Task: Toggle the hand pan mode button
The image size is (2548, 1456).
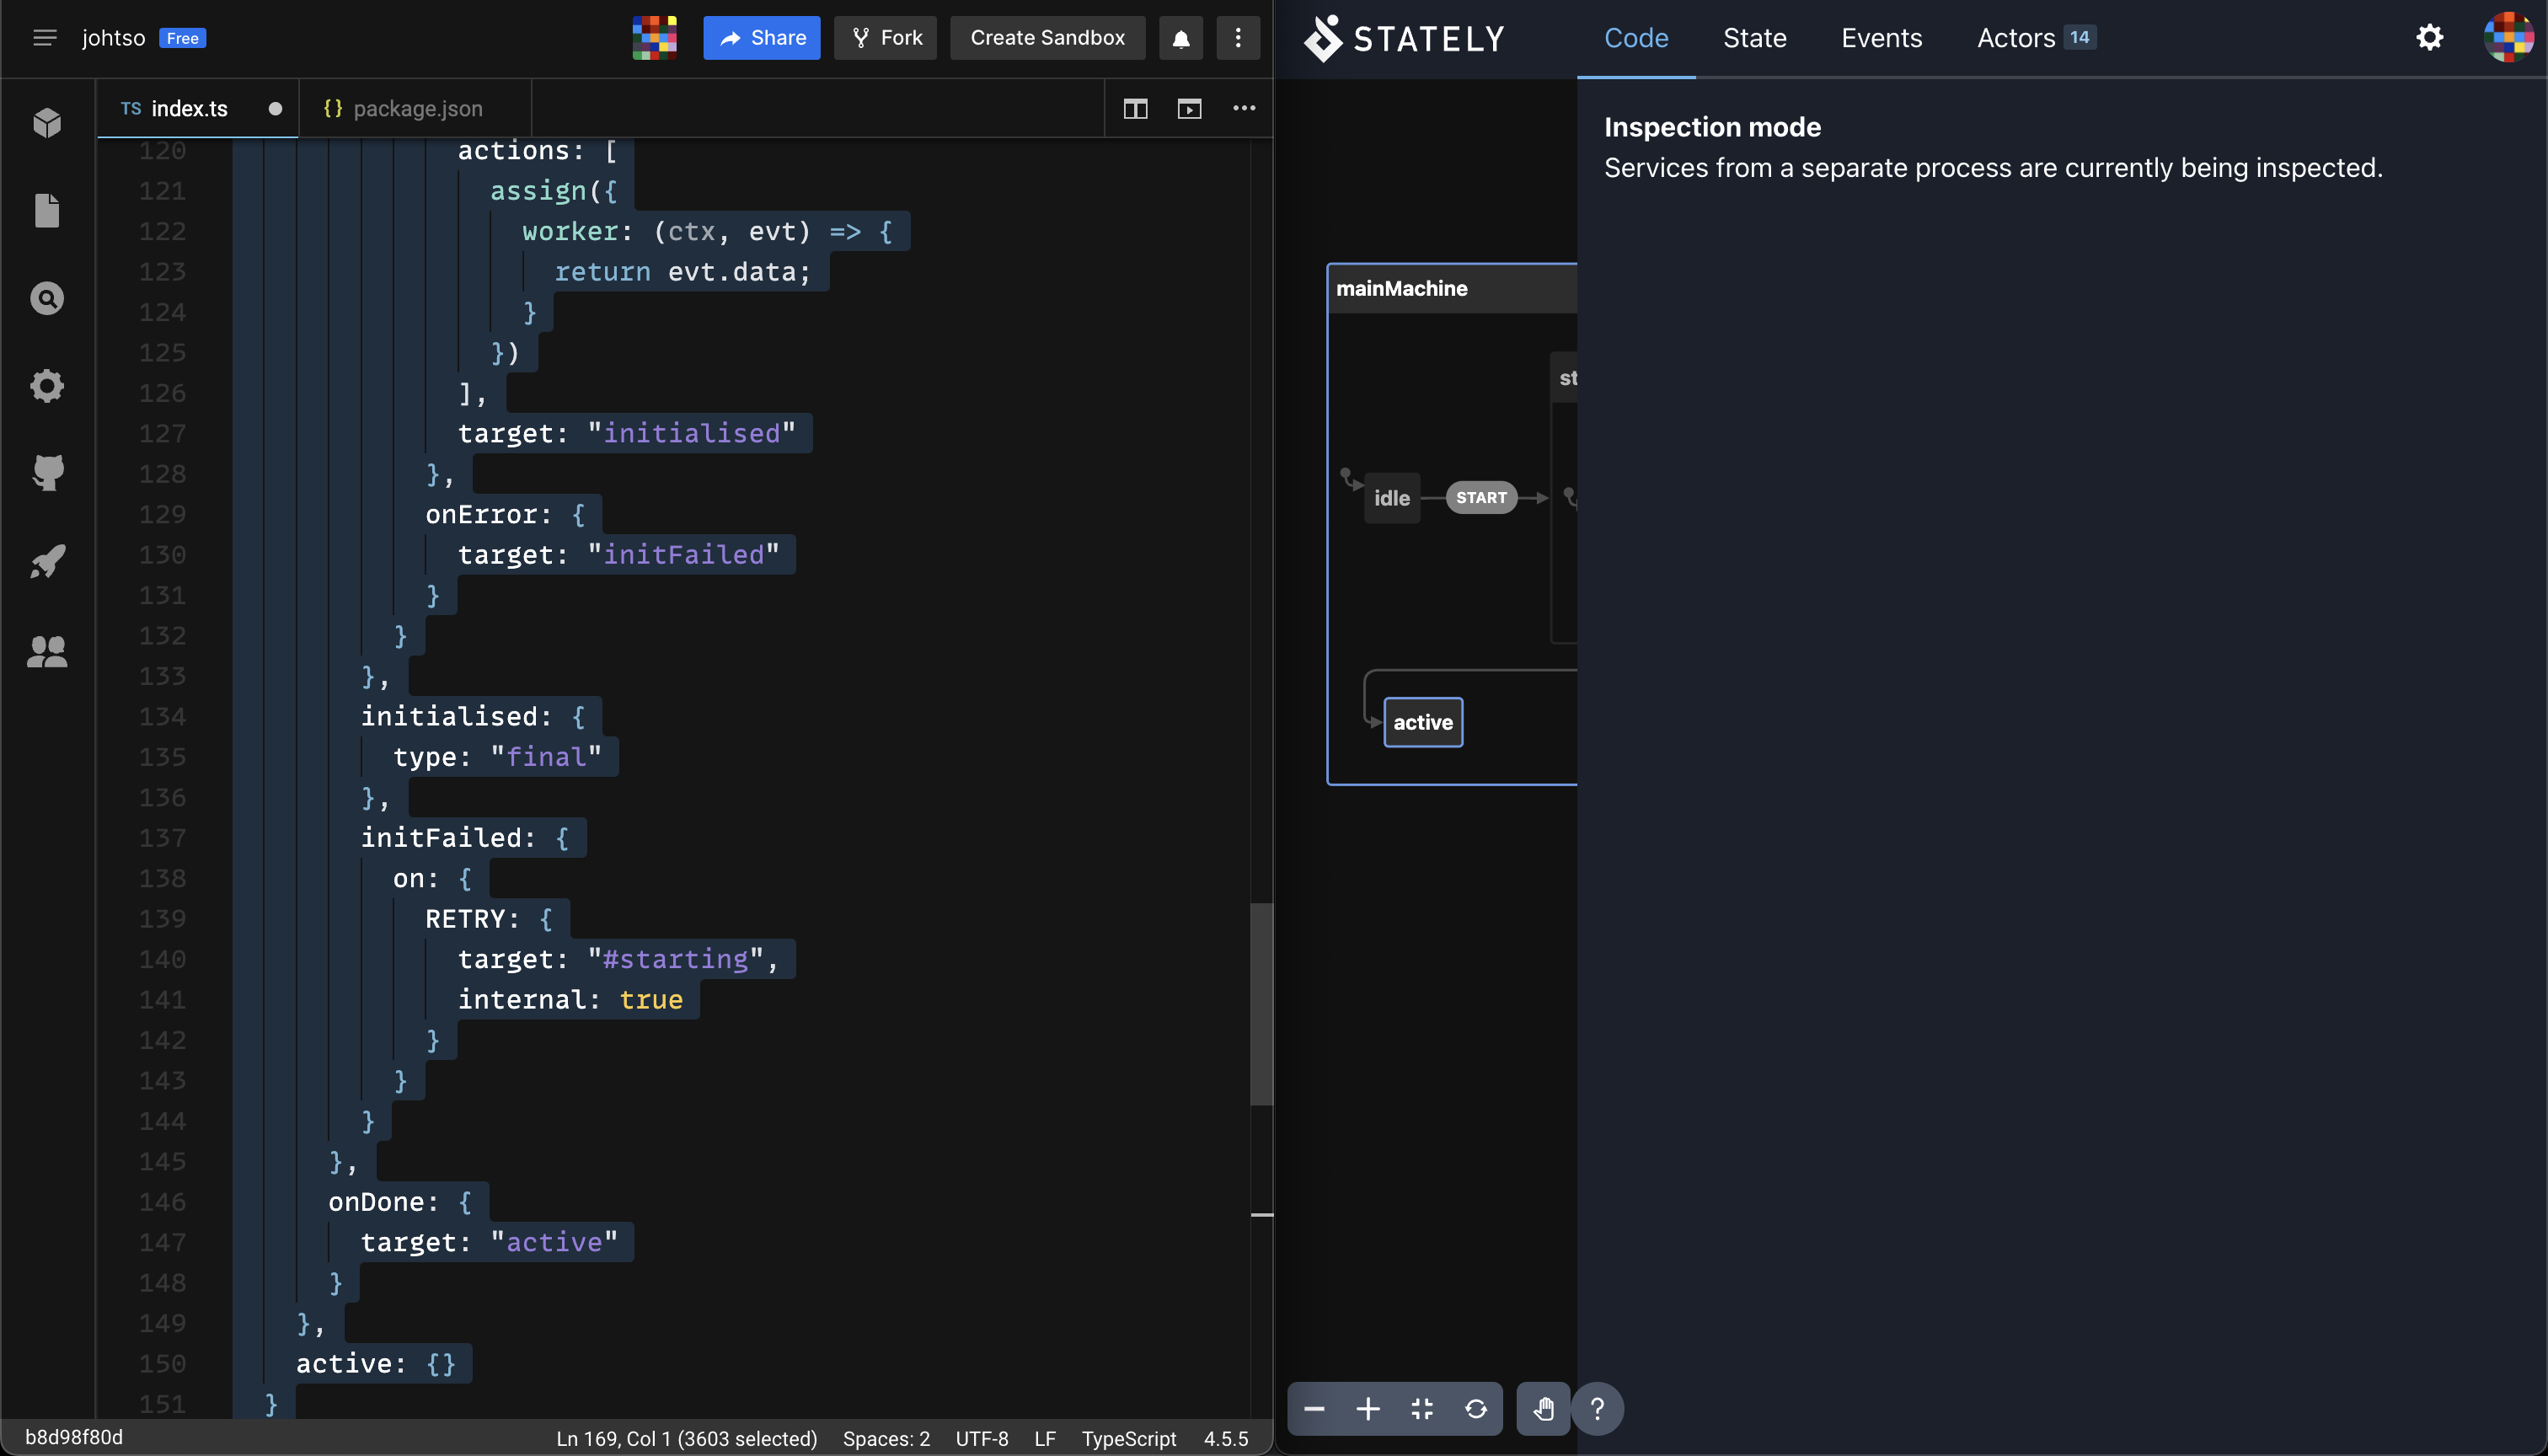Action: (x=1543, y=1409)
